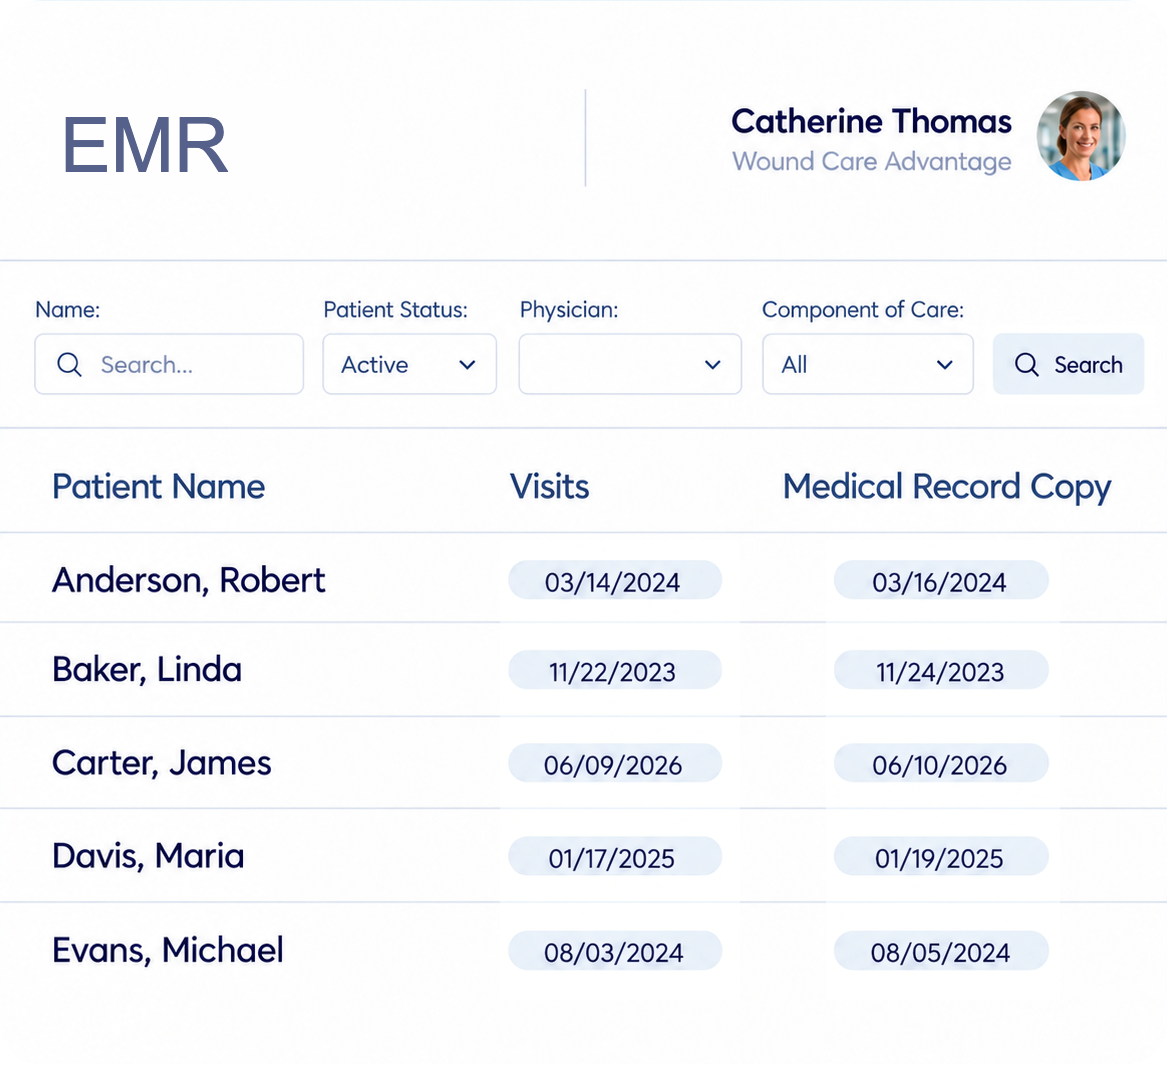The width and height of the screenshot is (1167, 1065).
Task: Click the Component of Care label
Action: (x=863, y=310)
